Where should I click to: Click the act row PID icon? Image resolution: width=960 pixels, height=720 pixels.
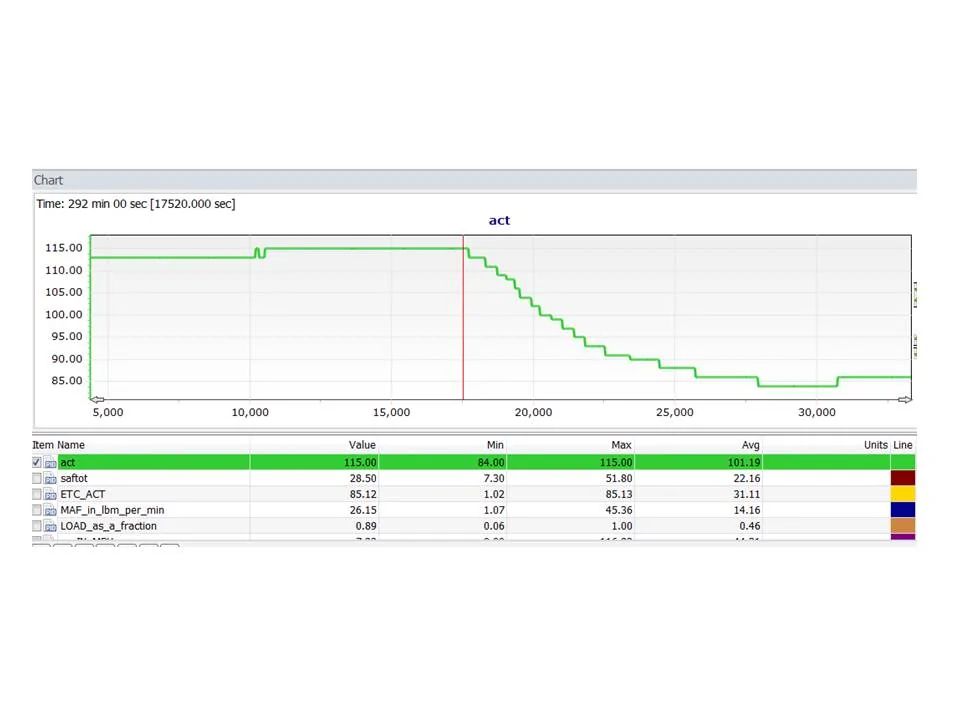[x=50, y=462]
